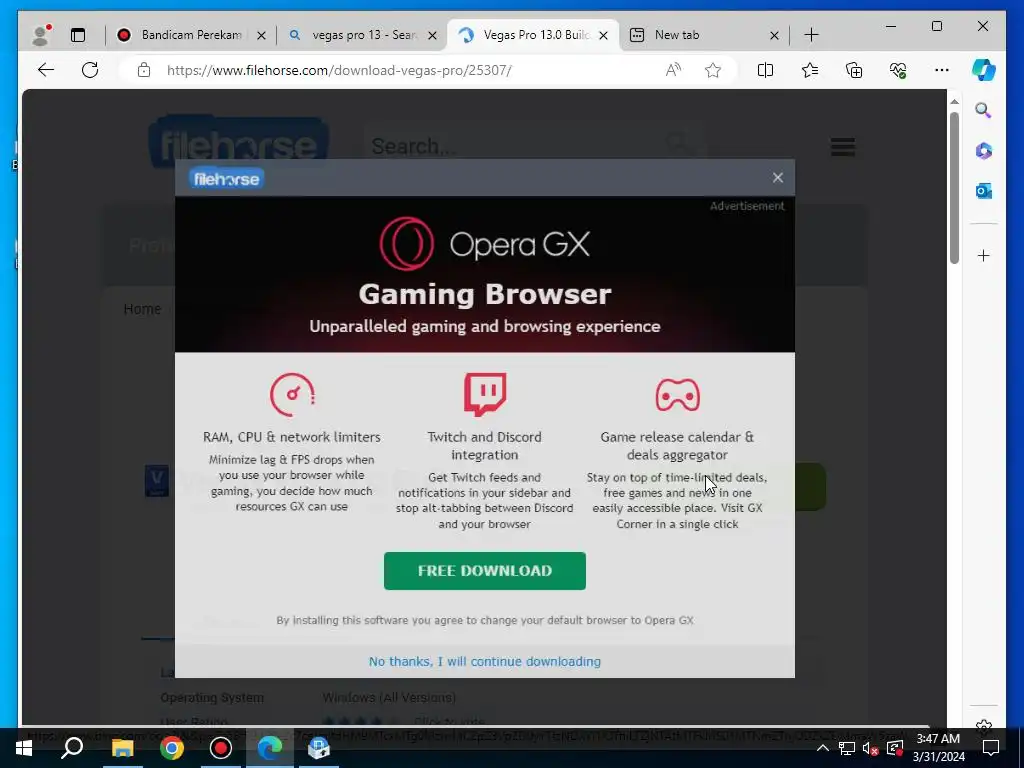The image size is (1024, 768).
Task: Open File Explorer from taskbar
Action: pos(122,748)
